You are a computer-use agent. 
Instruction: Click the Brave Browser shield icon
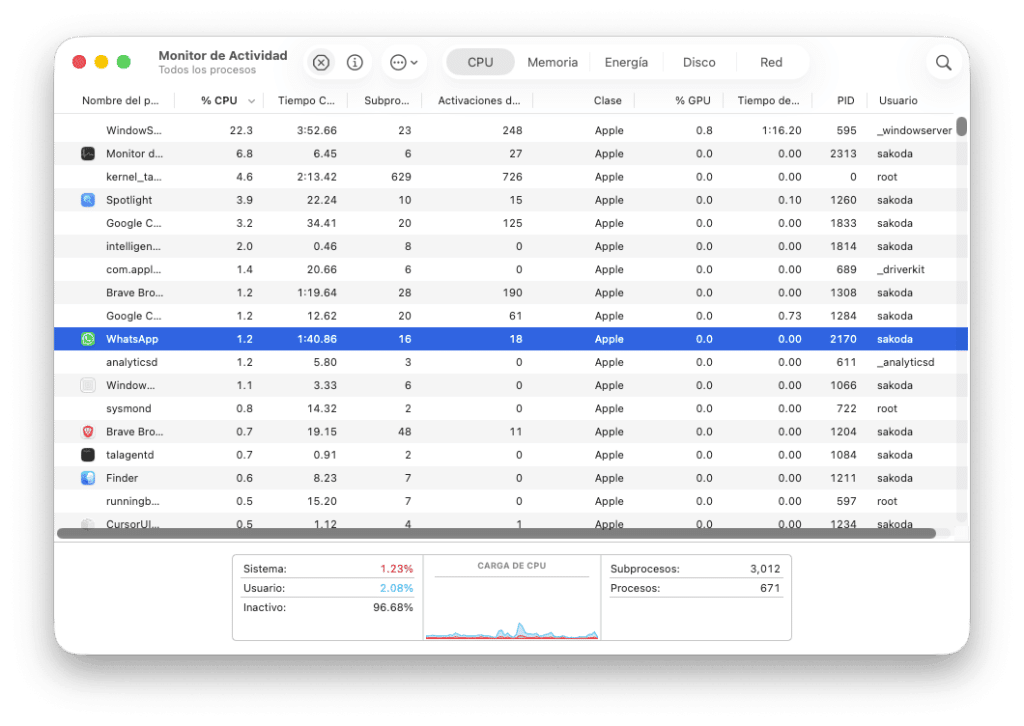click(x=89, y=431)
